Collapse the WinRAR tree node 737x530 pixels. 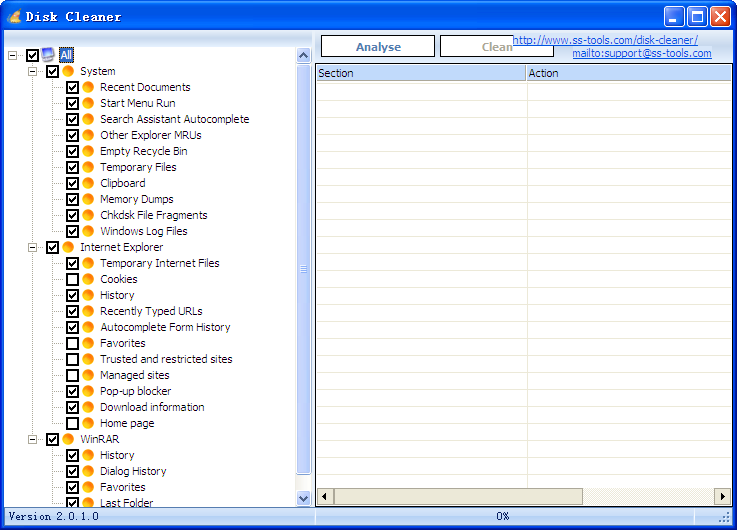(33, 439)
